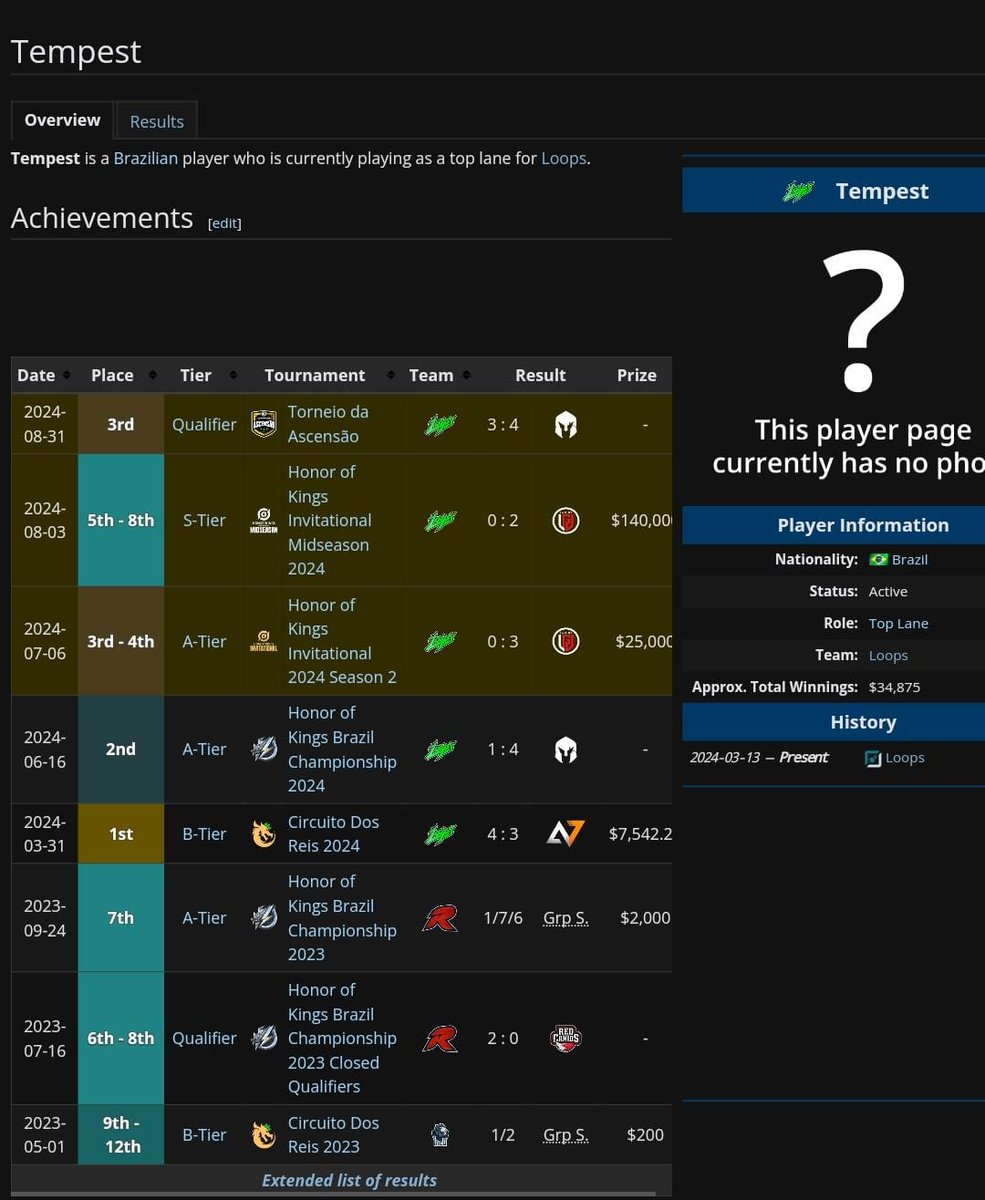Click the Loops logo in the infobox header
985x1200 pixels.
click(799, 191)
